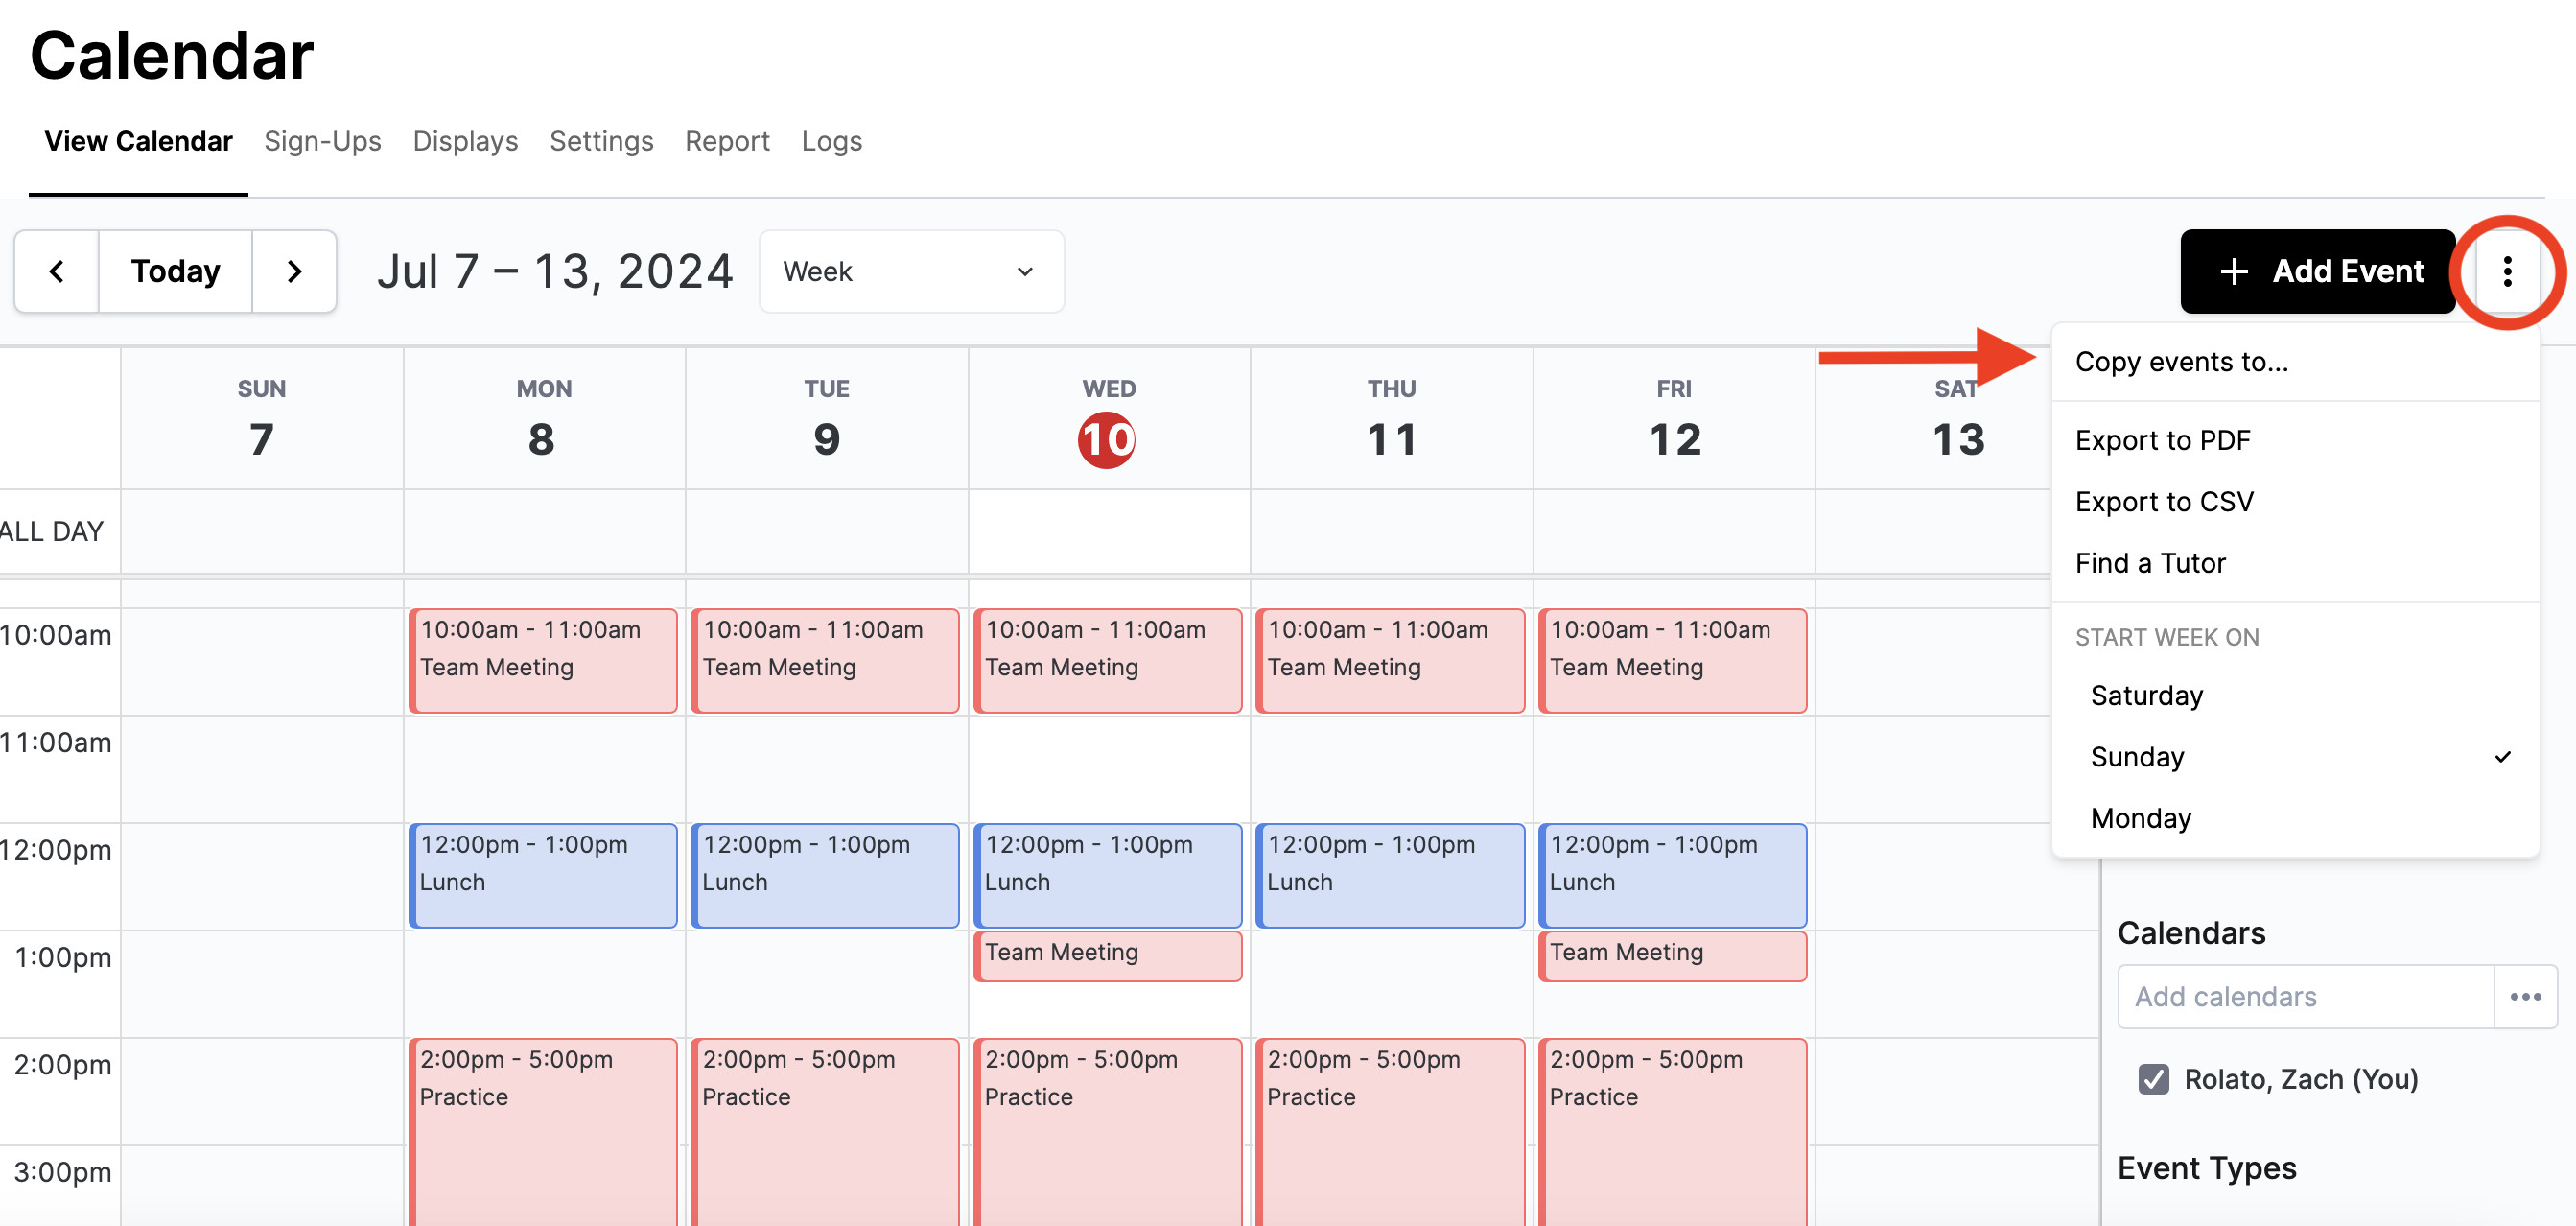The height and width of the screenshot is (1226, 2576).
Task: Switch to the Sign-Ups tab
Action: (x=322, y=141)
